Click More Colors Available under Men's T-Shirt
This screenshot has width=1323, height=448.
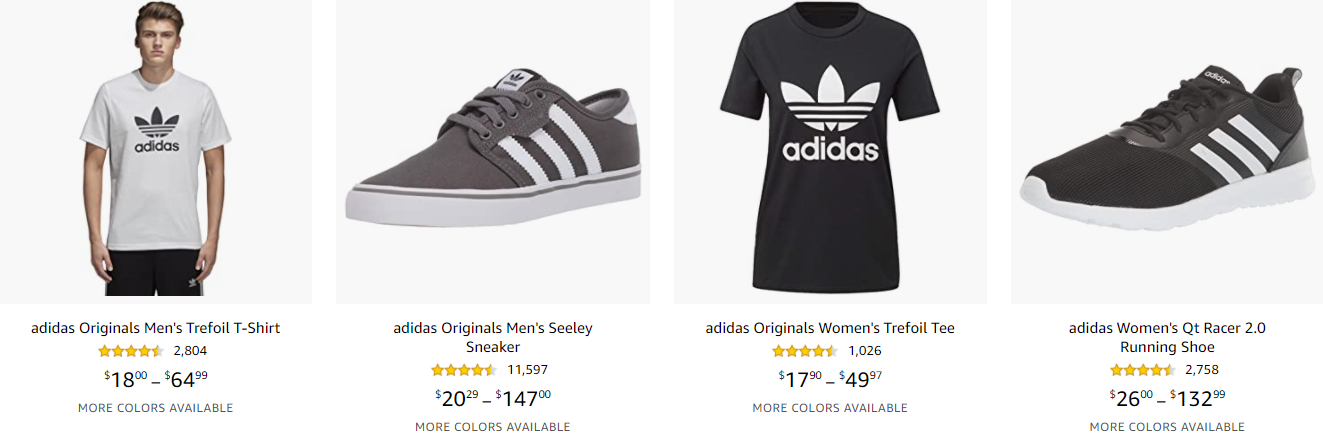tap(155, 408)
